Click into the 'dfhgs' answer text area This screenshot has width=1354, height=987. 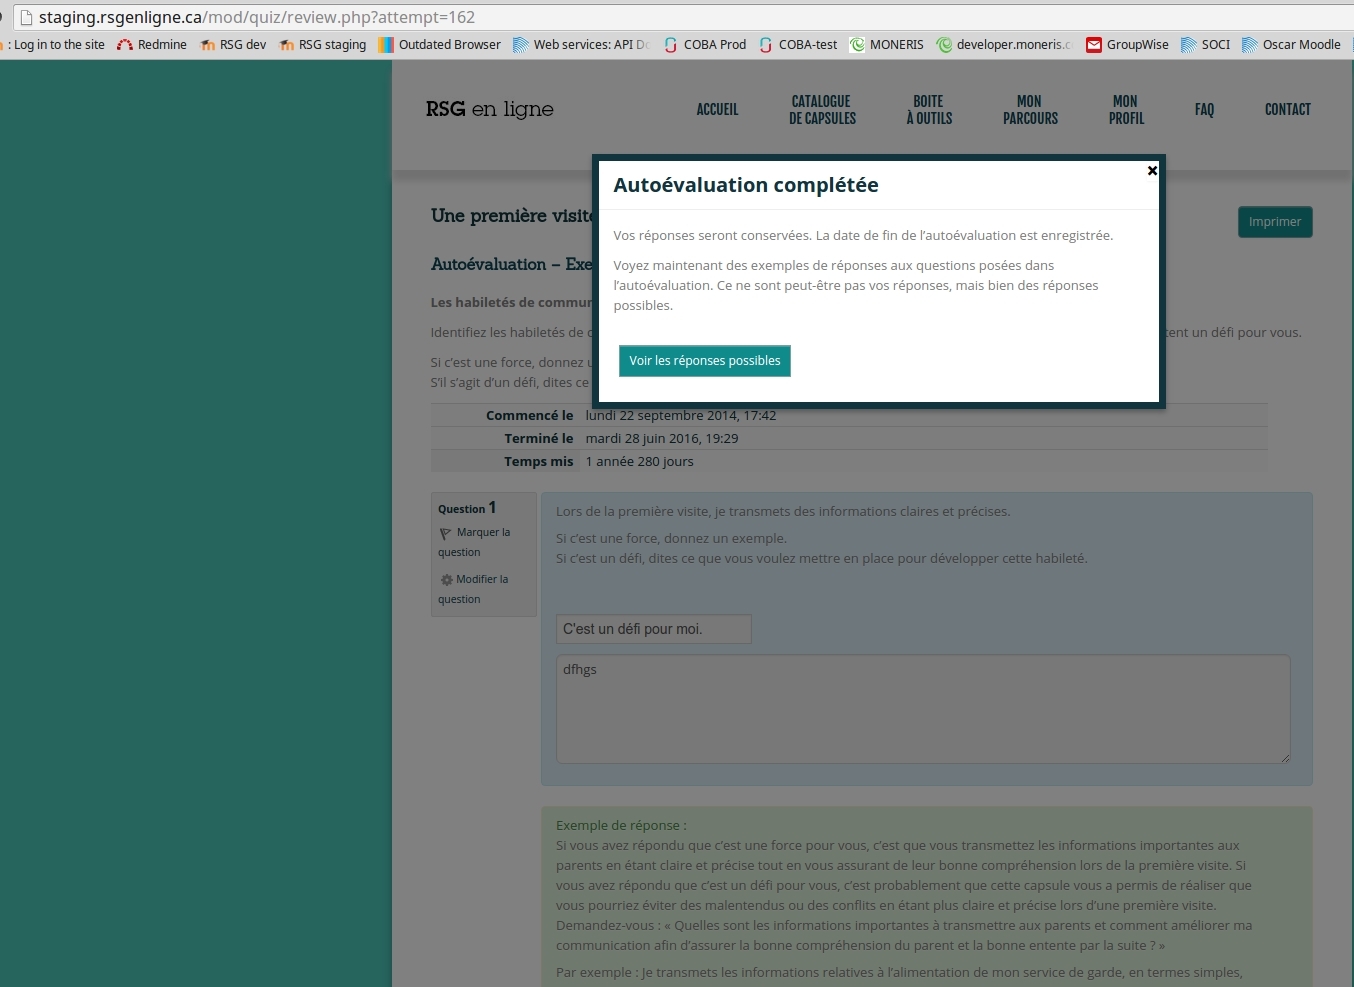(x=922, y=709)
